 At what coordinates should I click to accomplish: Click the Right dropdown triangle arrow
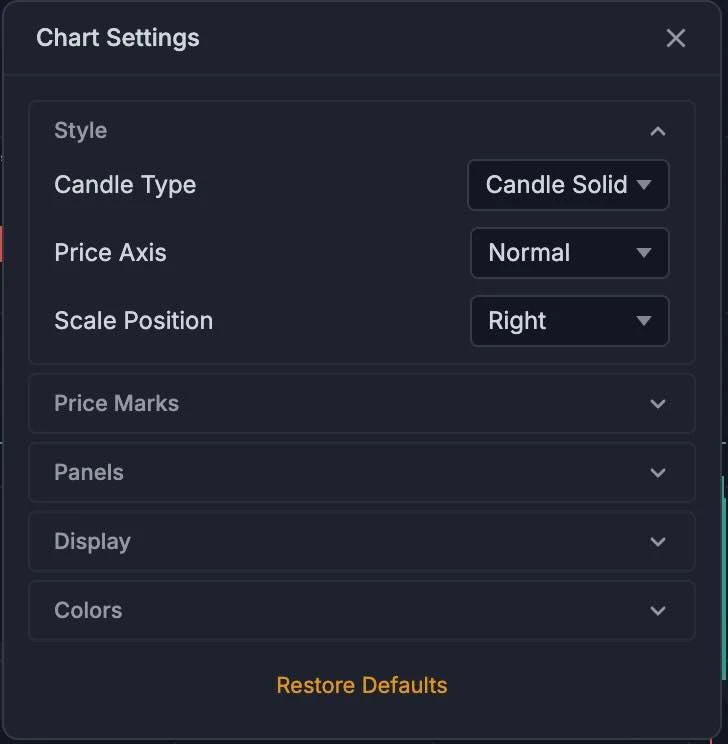[x=644, y=321]
